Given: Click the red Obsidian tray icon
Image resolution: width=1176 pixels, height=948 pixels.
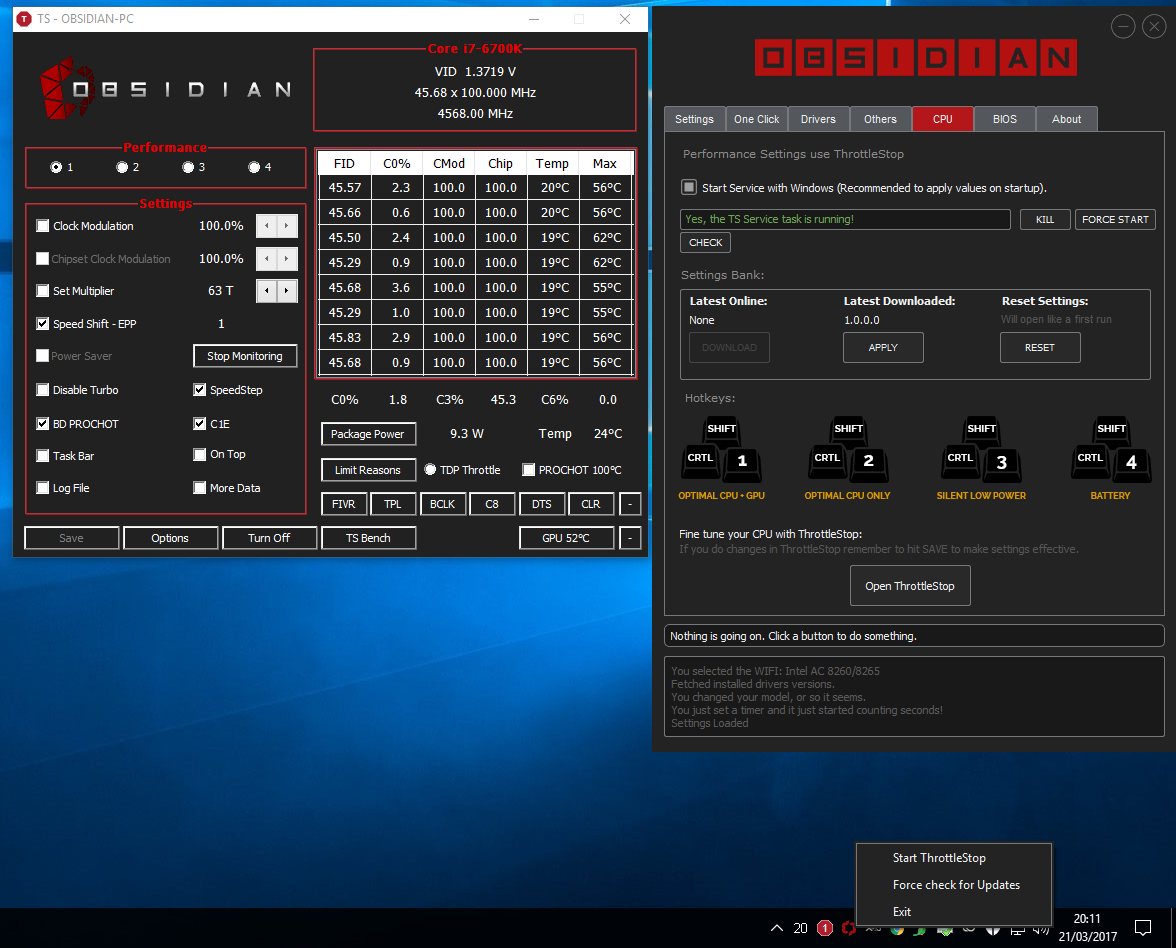Looking at the screenshot, I should (848, 928).
